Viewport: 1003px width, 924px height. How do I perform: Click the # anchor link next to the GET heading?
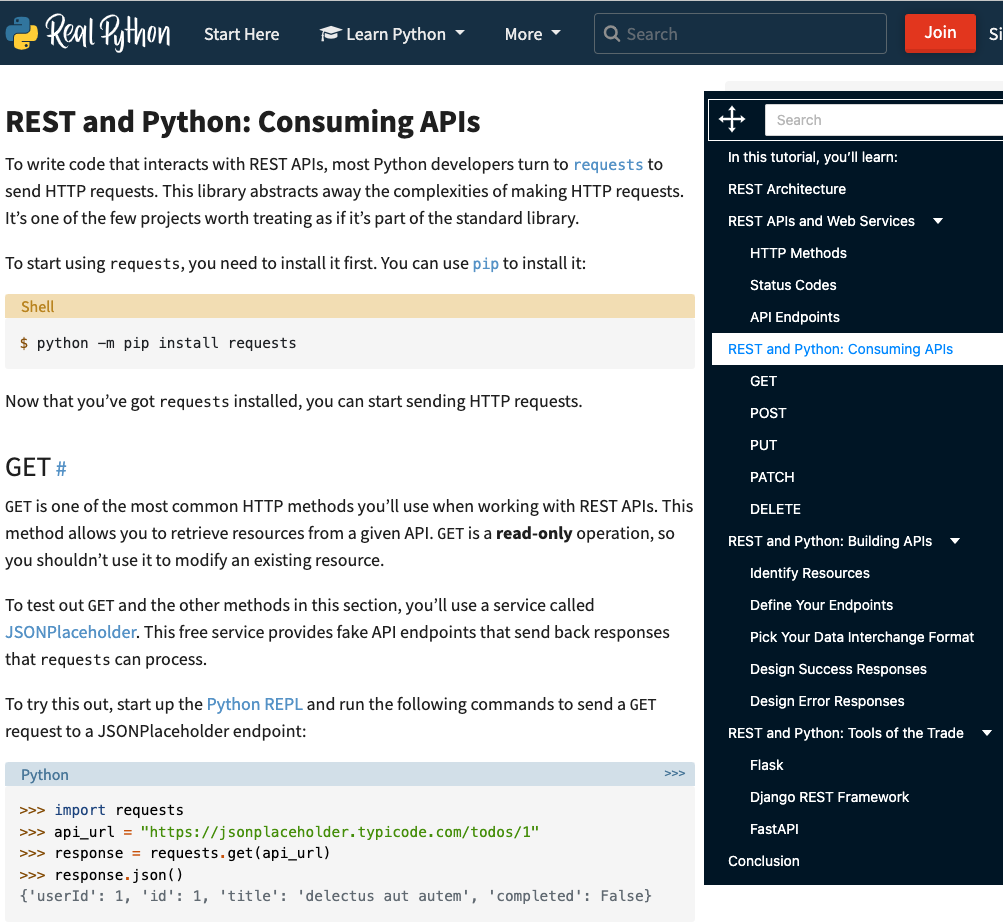click(61, 468)
